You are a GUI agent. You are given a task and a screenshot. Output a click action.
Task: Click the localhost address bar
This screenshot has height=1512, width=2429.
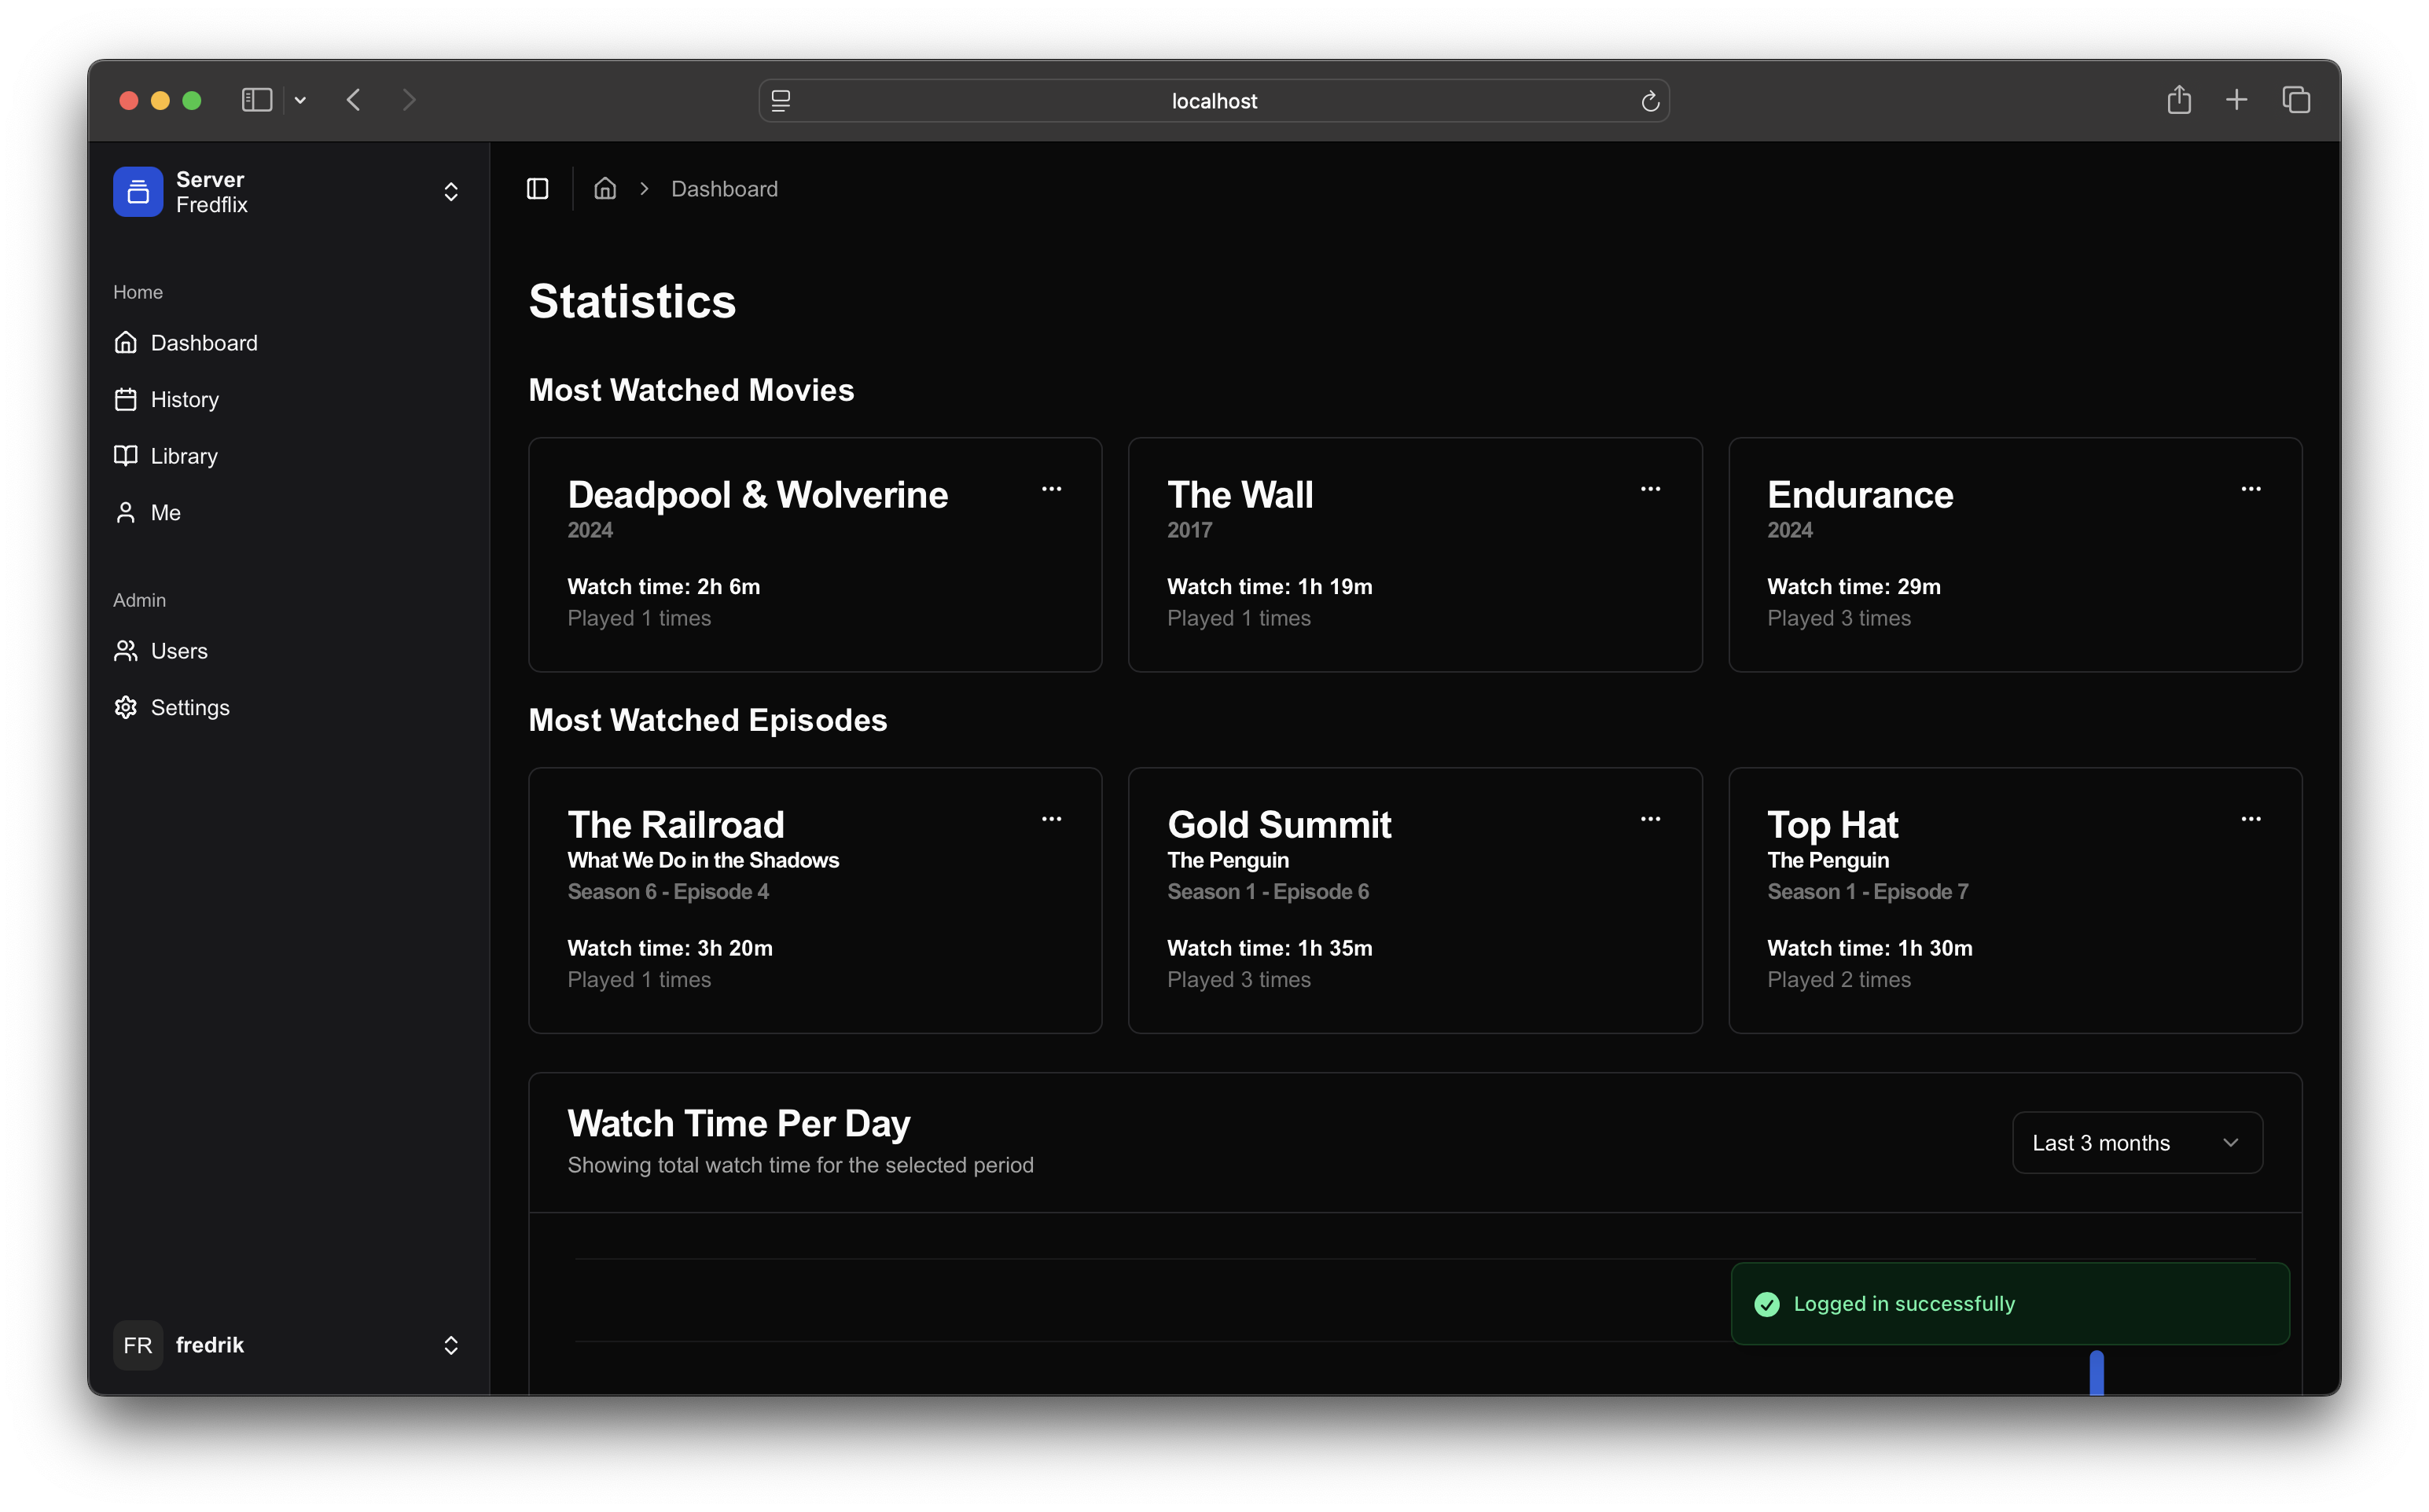pyautogui.click(x=1214, y=101)
